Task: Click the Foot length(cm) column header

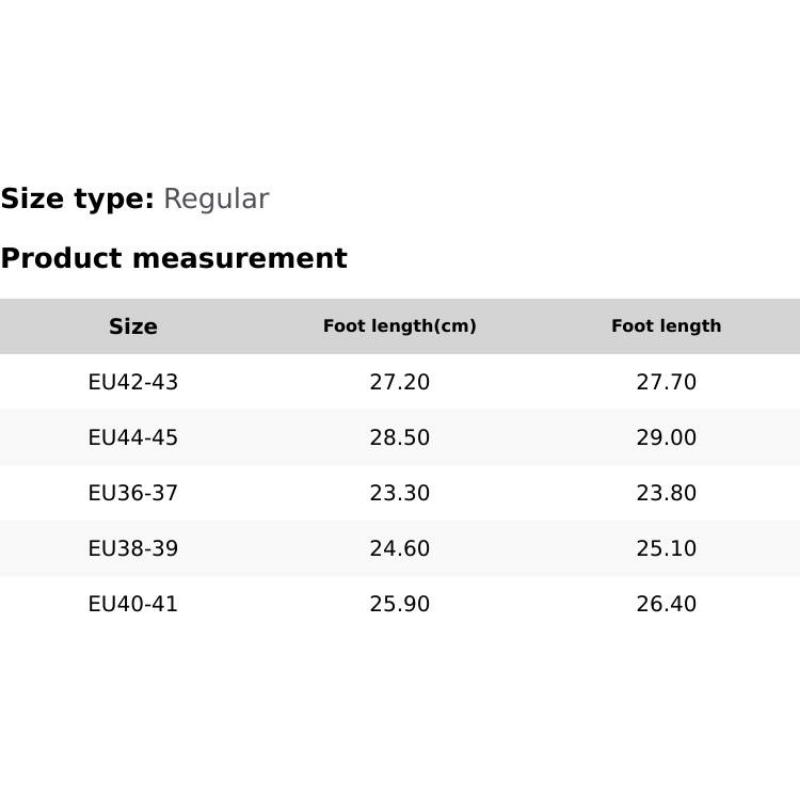Action: pyautogui.click(x=399, y=326)
